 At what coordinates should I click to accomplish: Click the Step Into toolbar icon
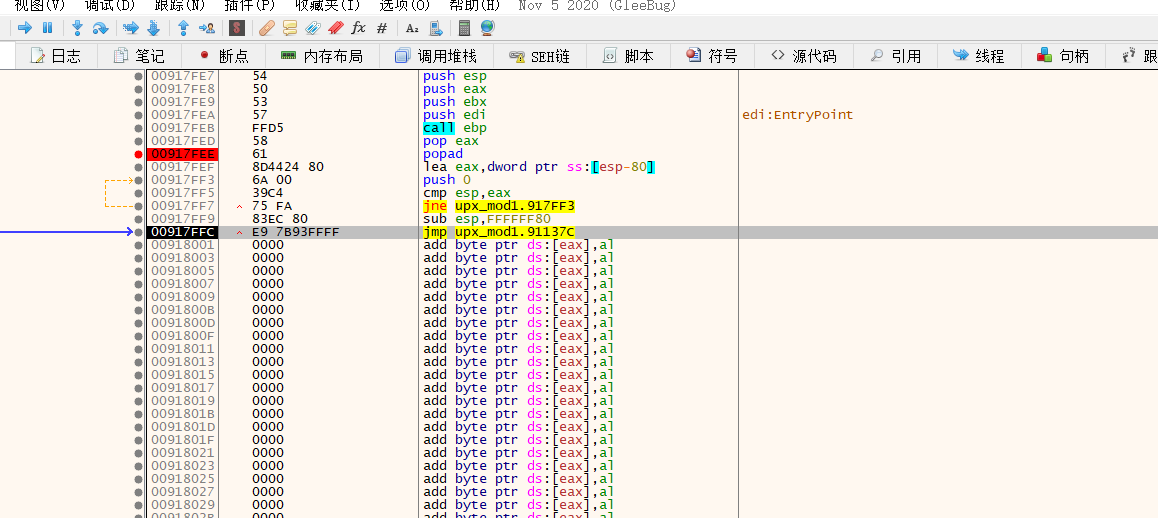tap(77, 28)
